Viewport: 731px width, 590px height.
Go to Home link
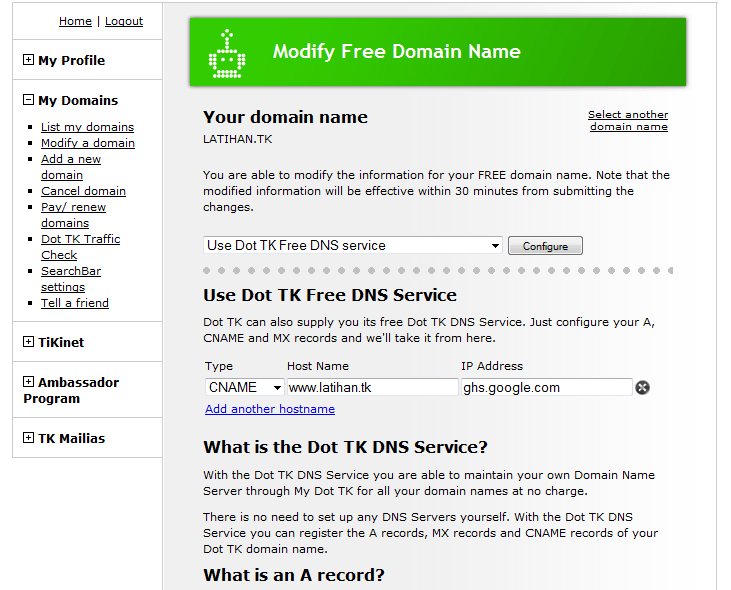click(75, 21)
